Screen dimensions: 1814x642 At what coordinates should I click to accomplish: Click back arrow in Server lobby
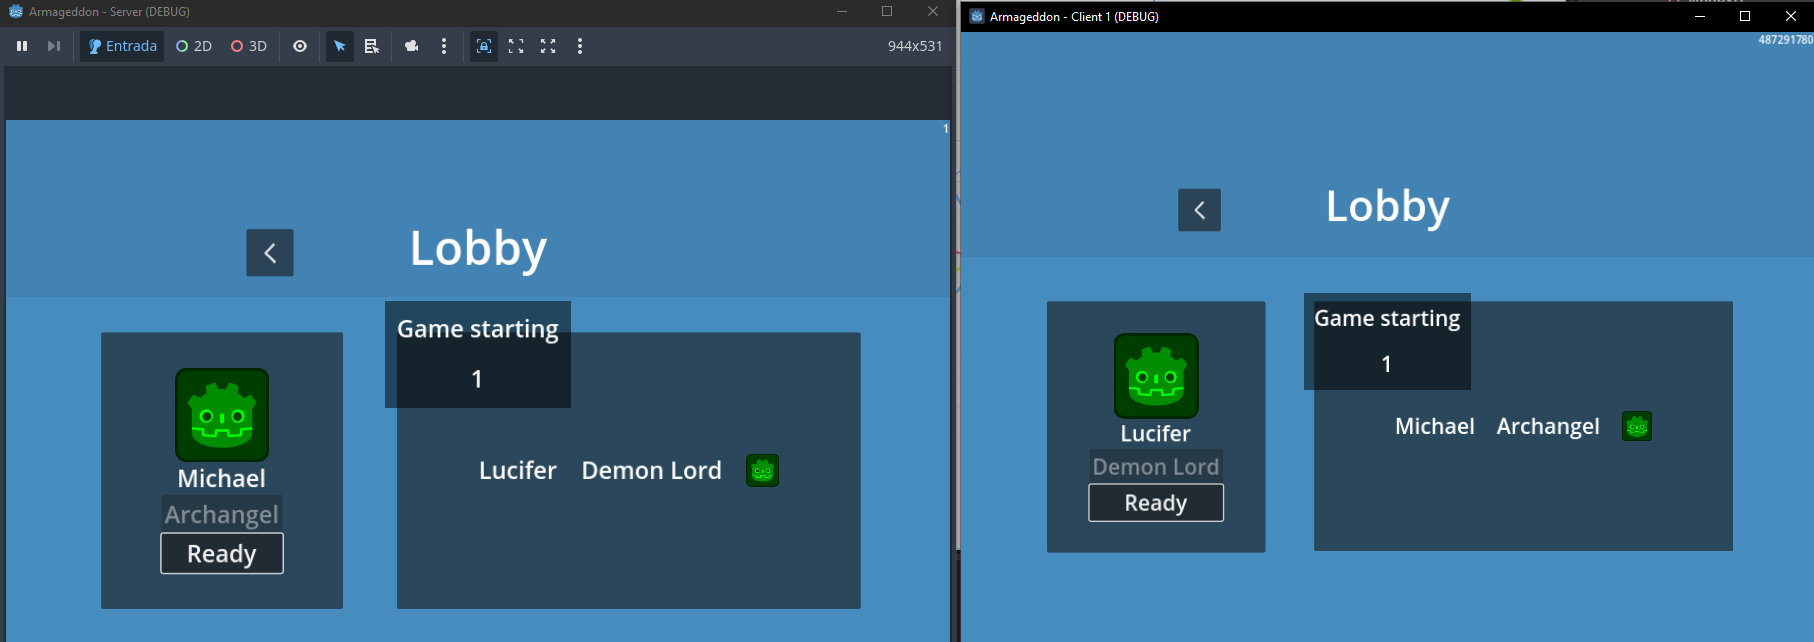pyautogui.click(x=270, y=253)
